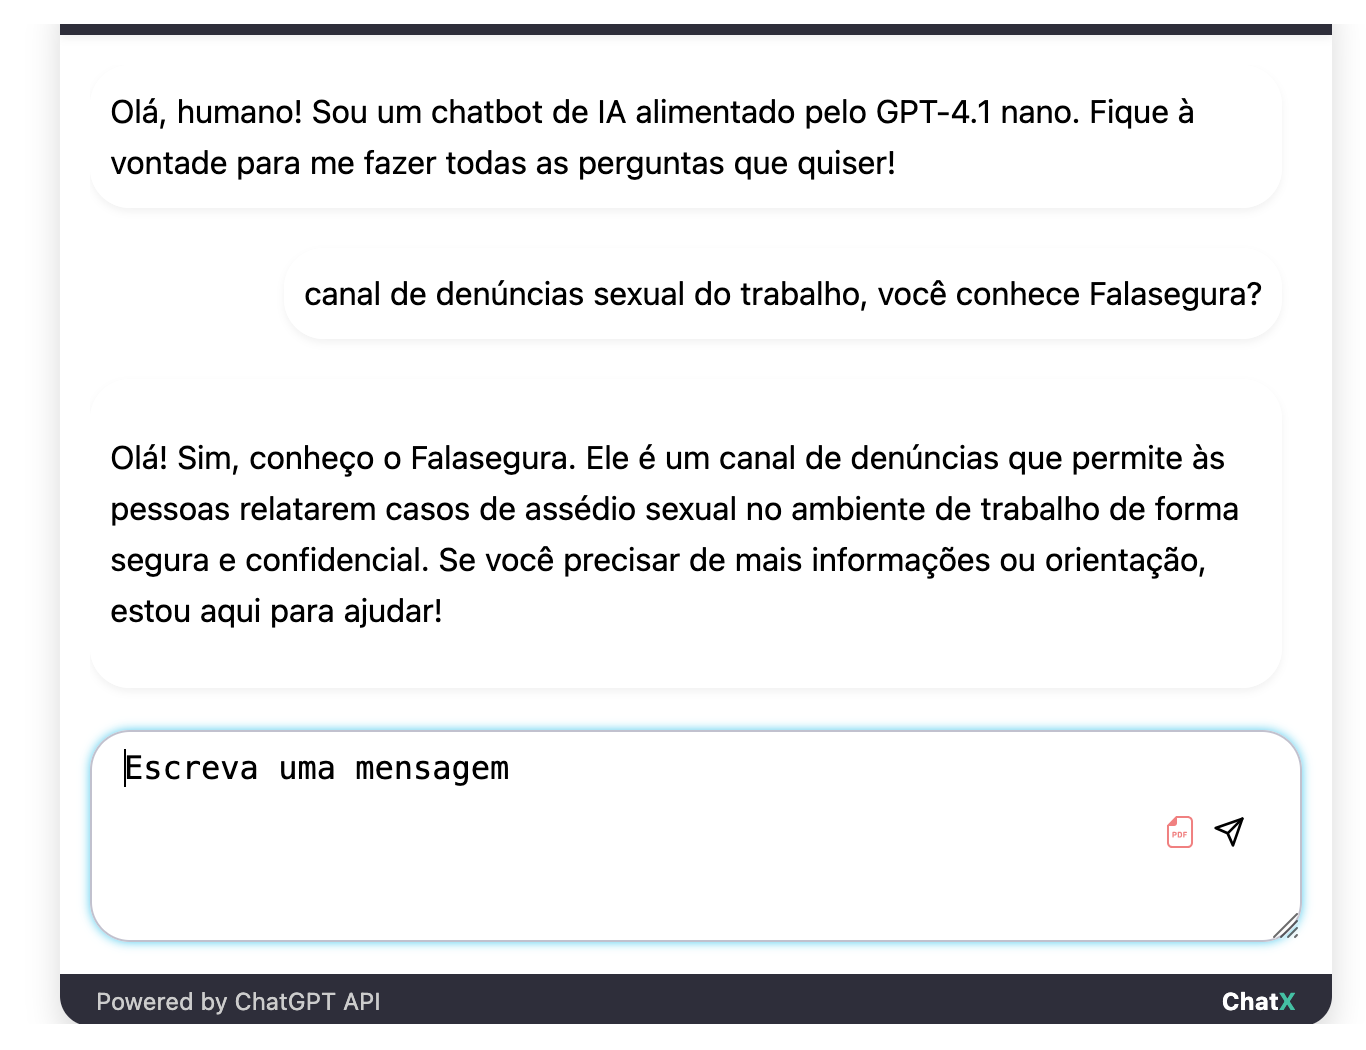Click "Olá, humano!" in the greeting bubble

tap(206, 112)
